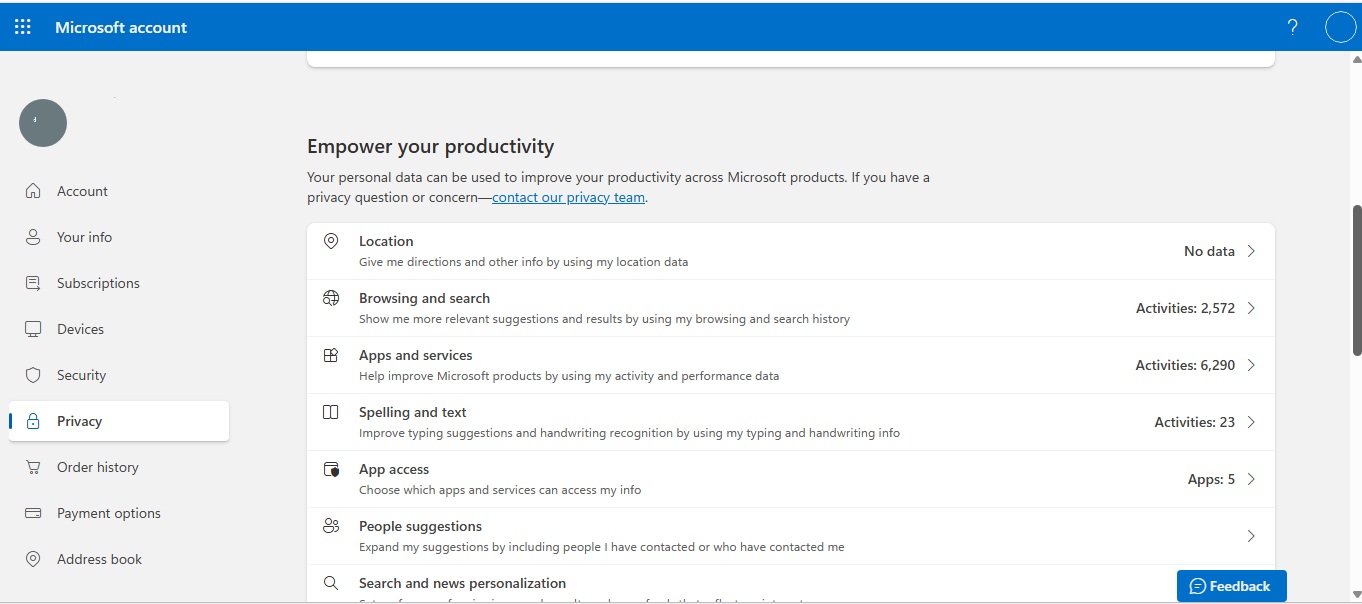Click 'Activities: 23' value

click(x=1194, y=422)
